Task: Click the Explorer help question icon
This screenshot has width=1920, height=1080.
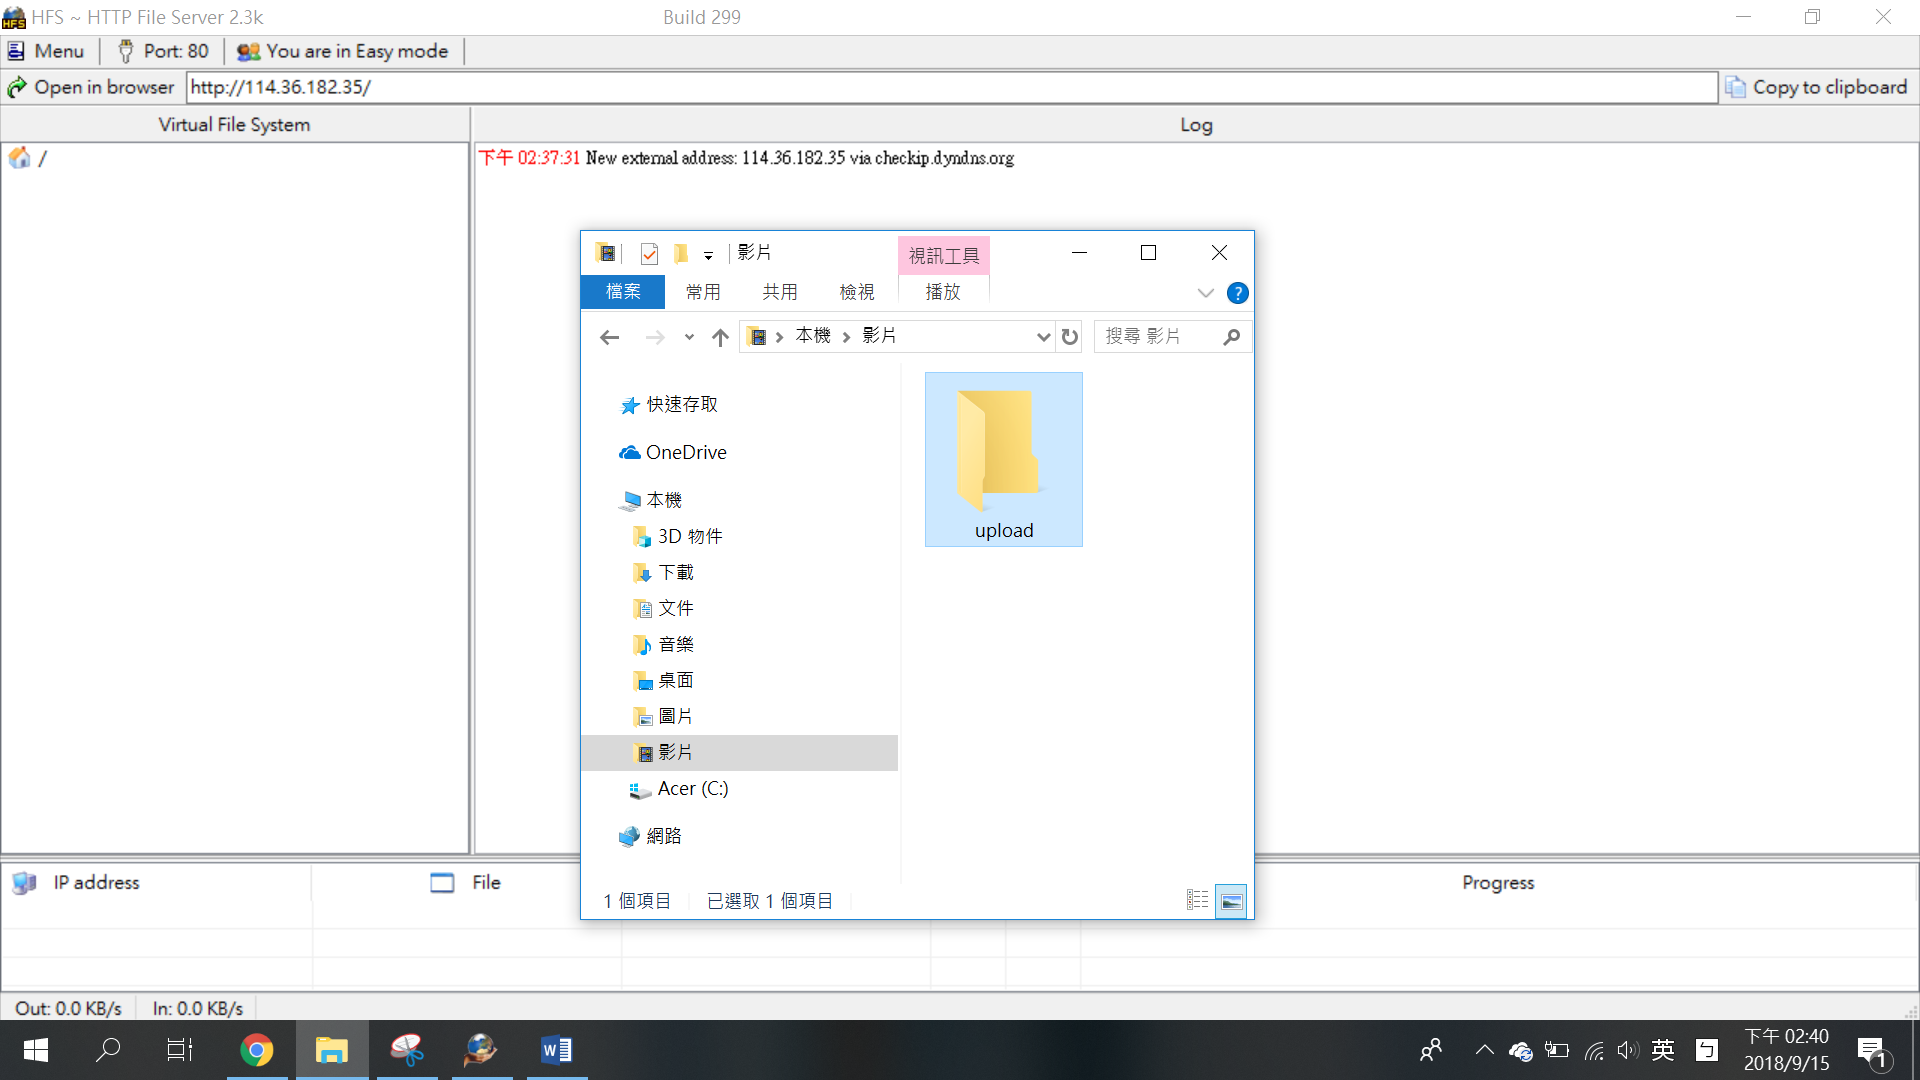Action: tap(1237, 293)
